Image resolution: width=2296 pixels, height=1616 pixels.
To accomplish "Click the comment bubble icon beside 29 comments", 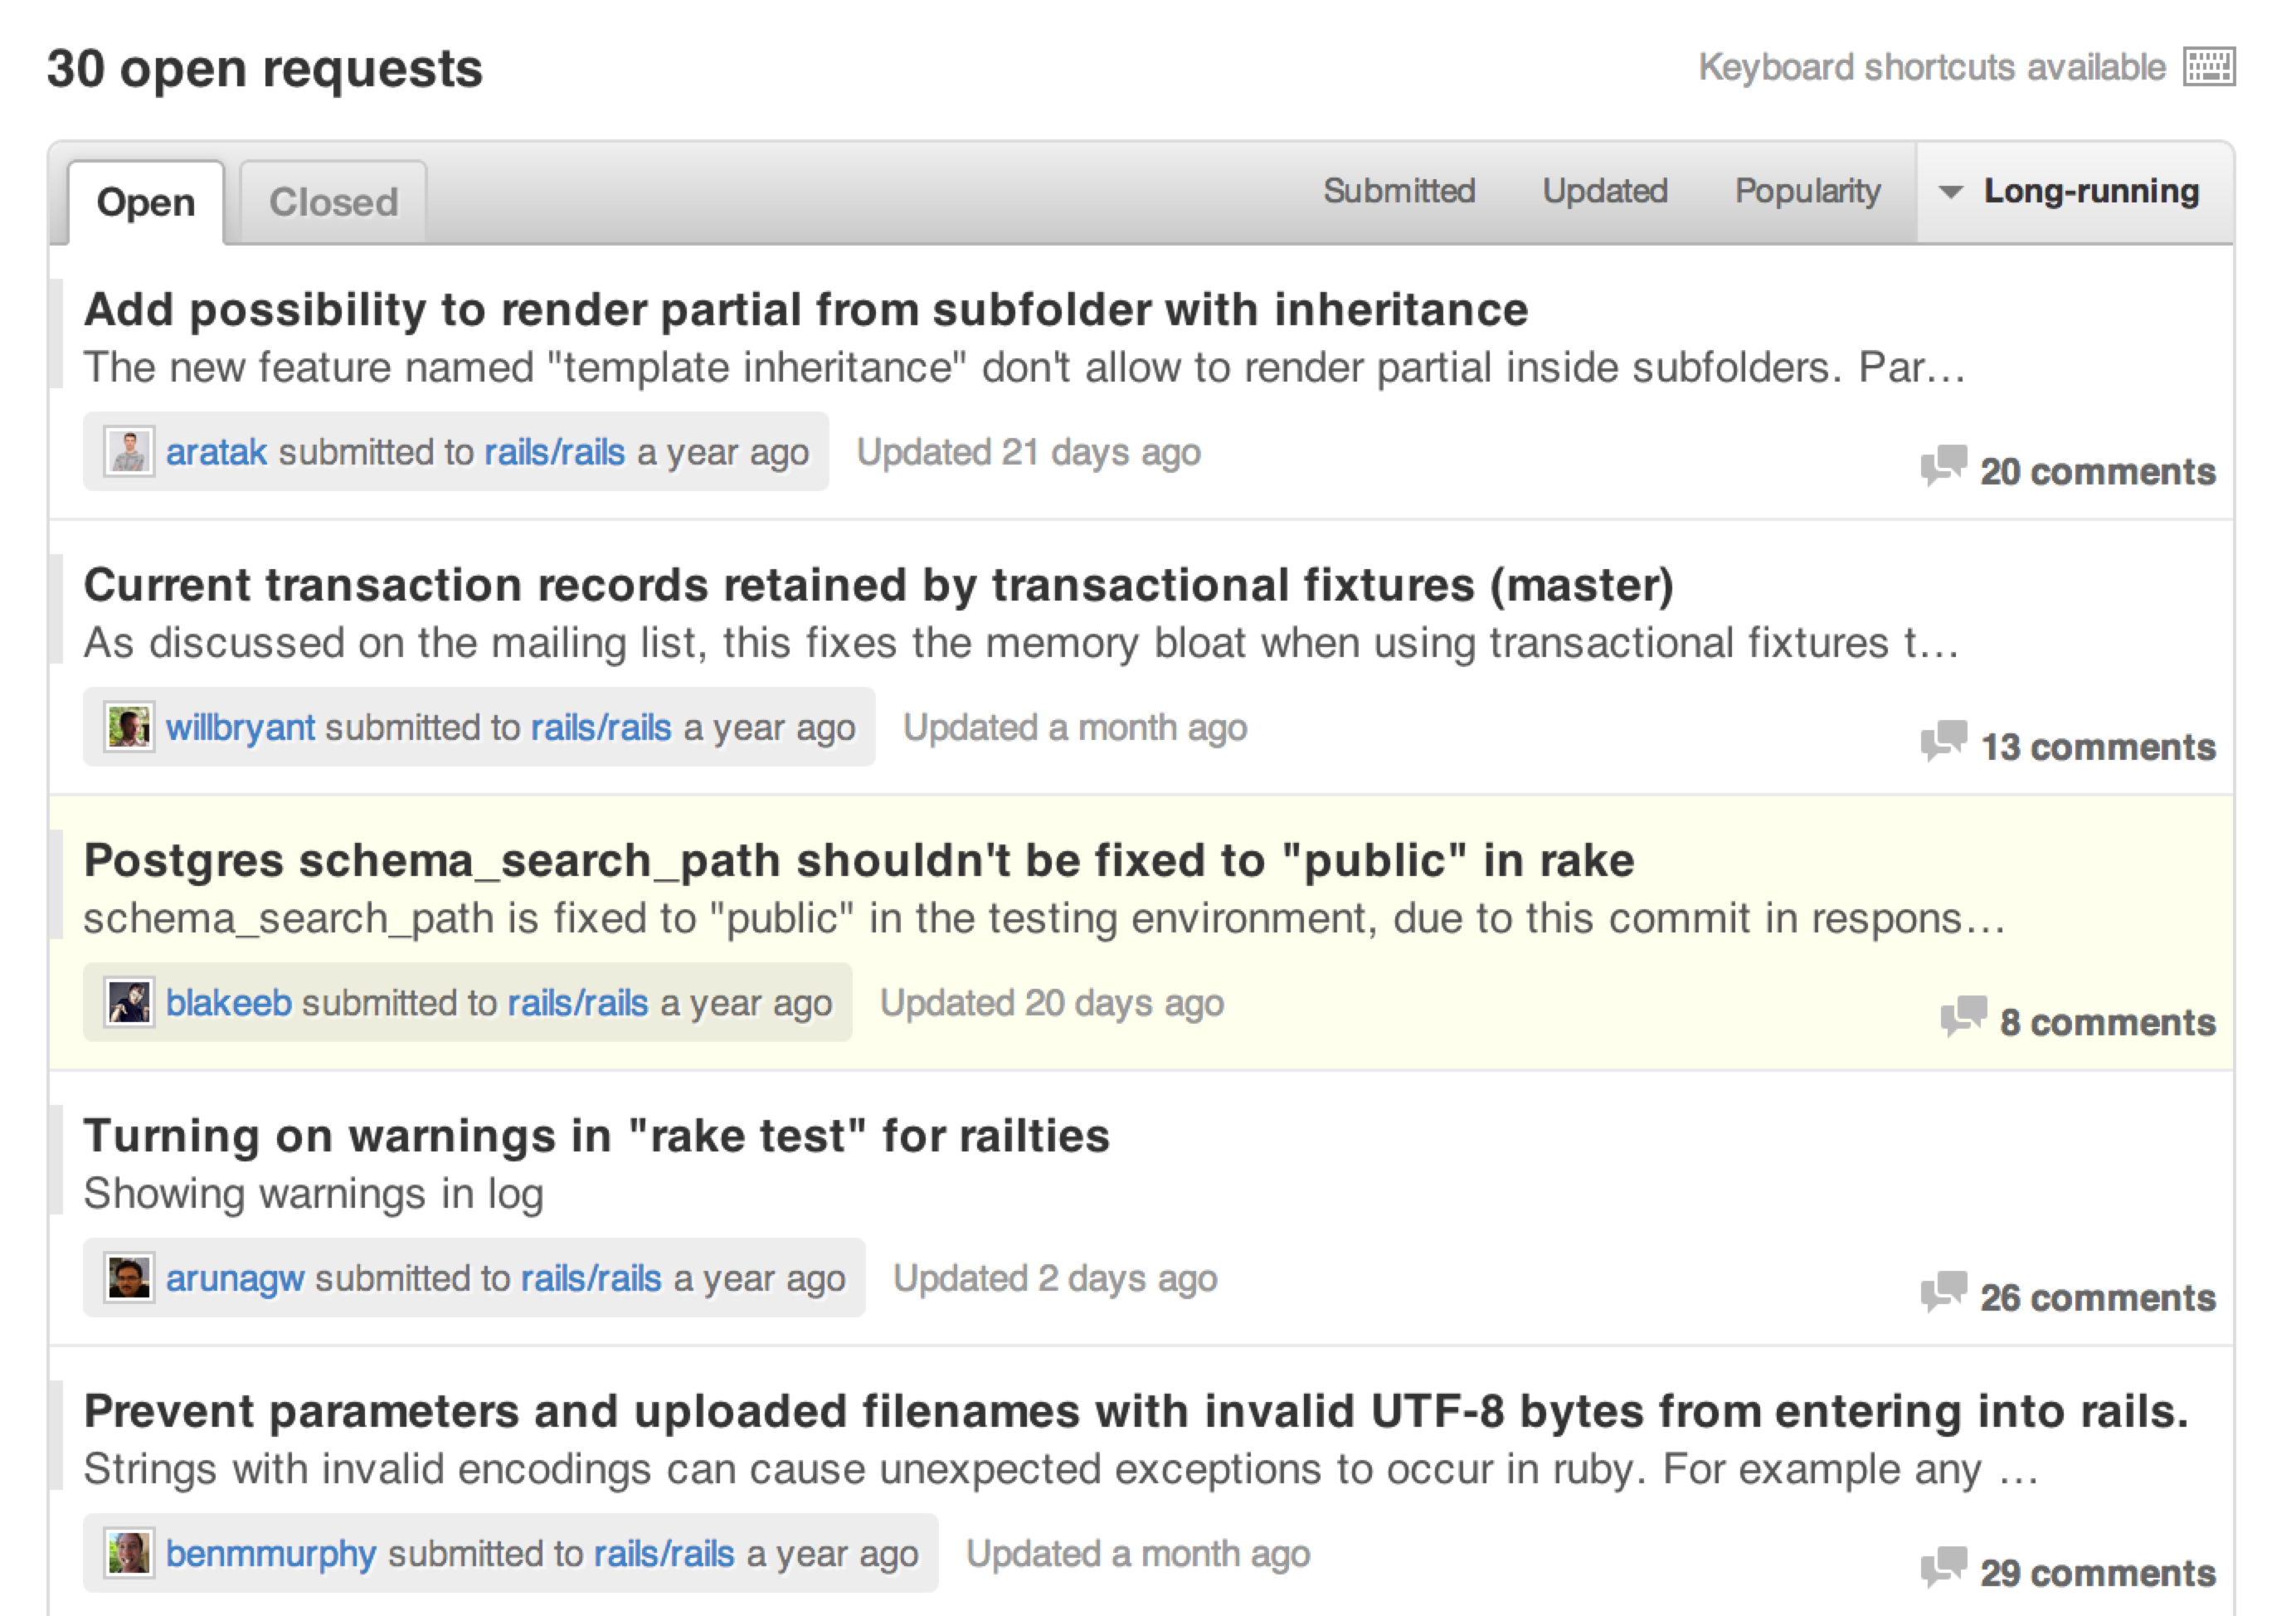I will coord(1943,1567).
